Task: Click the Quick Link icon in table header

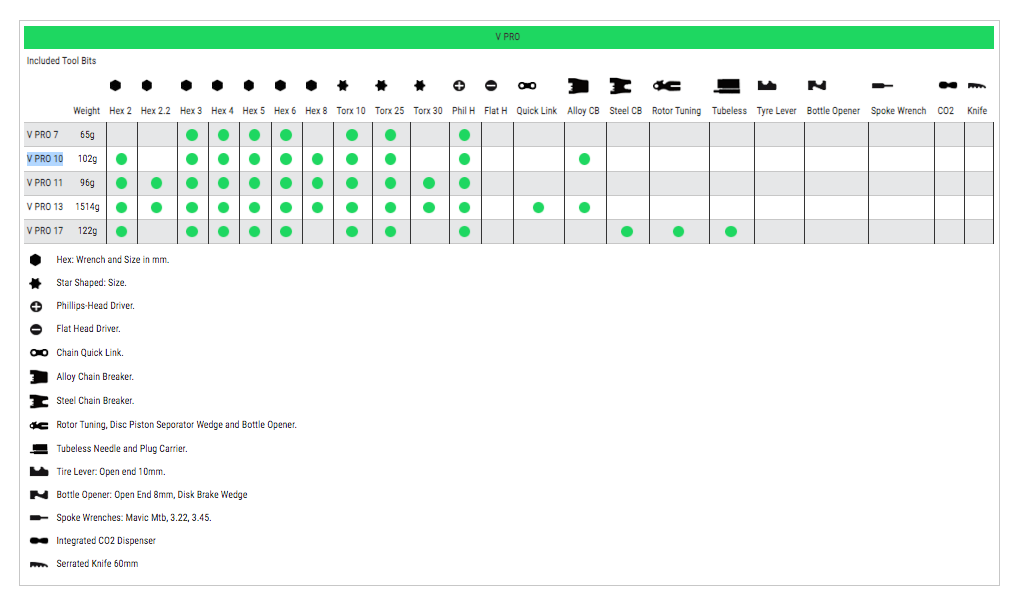Action: pos(527,86)
